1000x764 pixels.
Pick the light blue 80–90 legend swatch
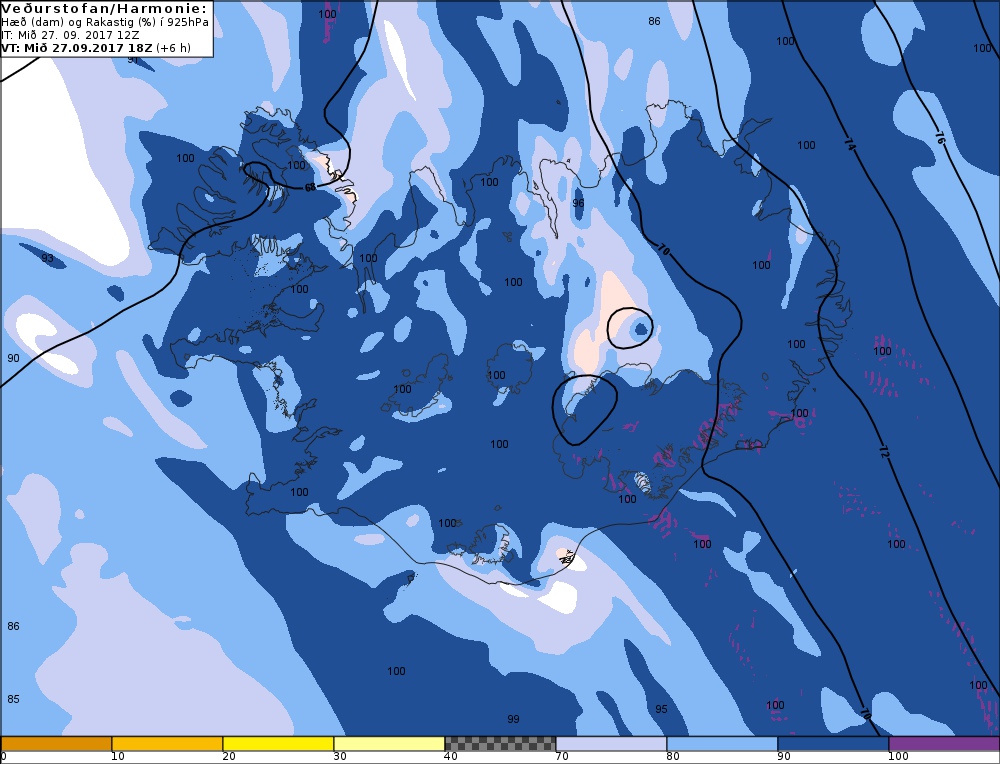722,743
